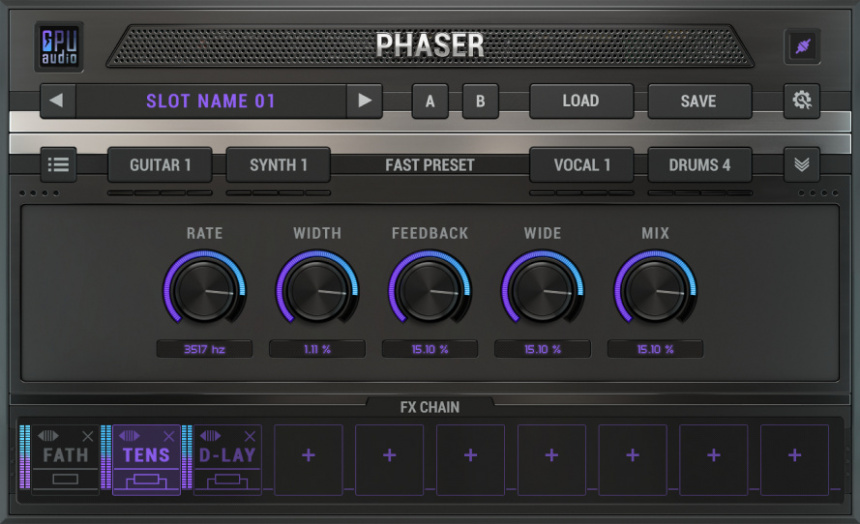This screenshot has height=524, width=860.
Task: Click the move handle on D-LAY slot
Action: [x=211, y=436]
